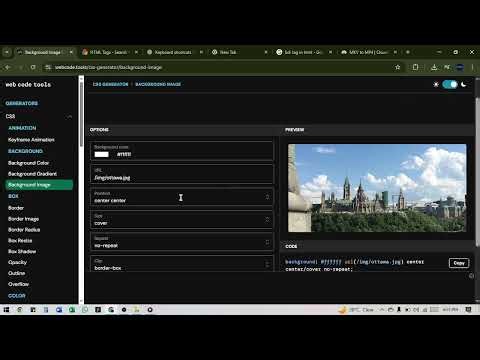
Task: Open Keyframe Animation generator
Action: point(31,140)
